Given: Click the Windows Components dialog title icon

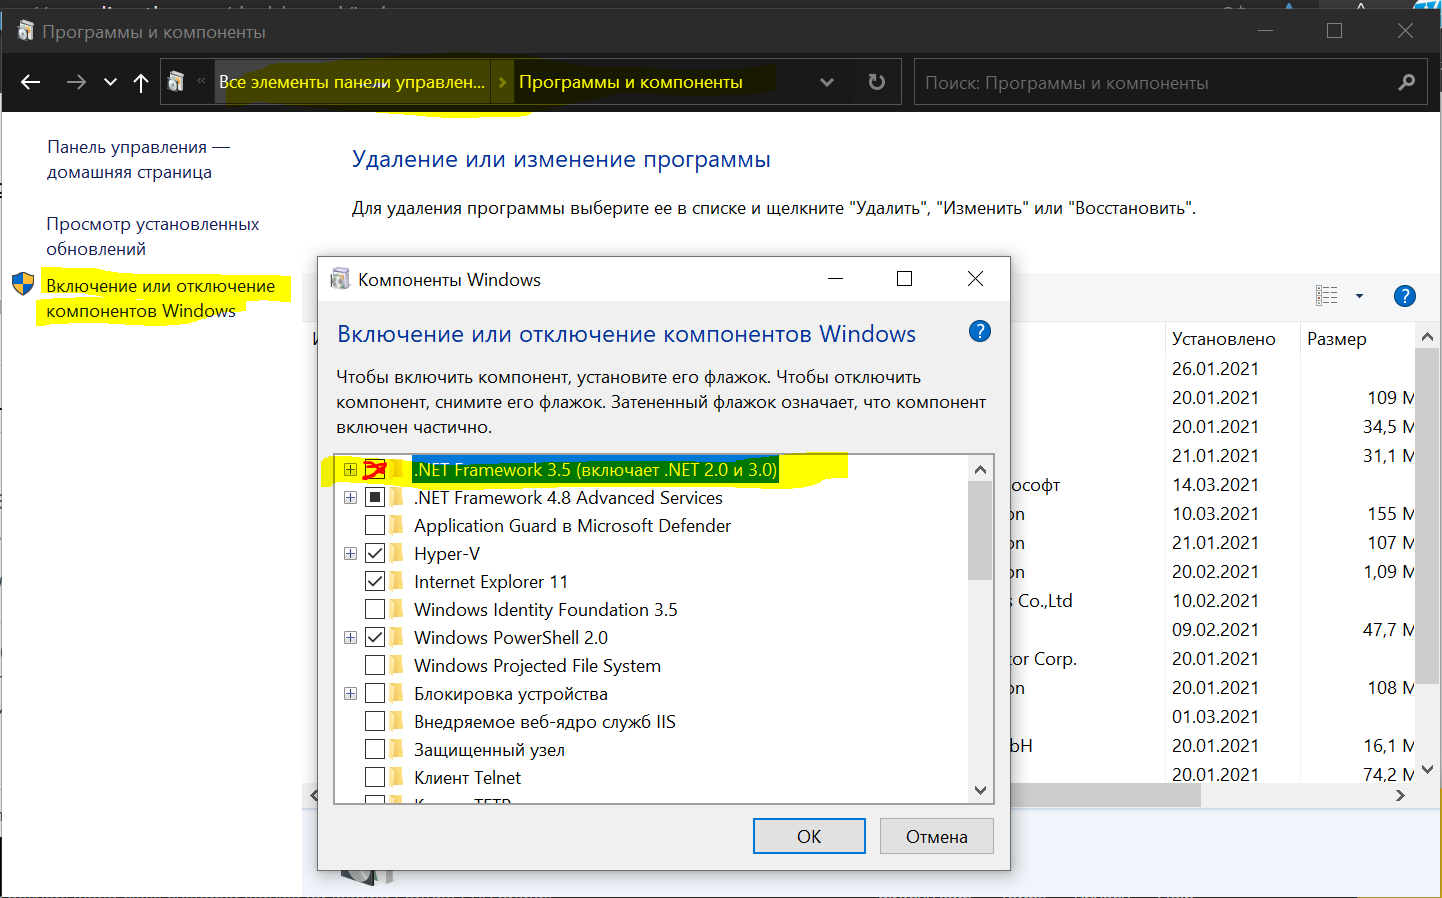Looking at the screenshot, I should coord(340,279).
